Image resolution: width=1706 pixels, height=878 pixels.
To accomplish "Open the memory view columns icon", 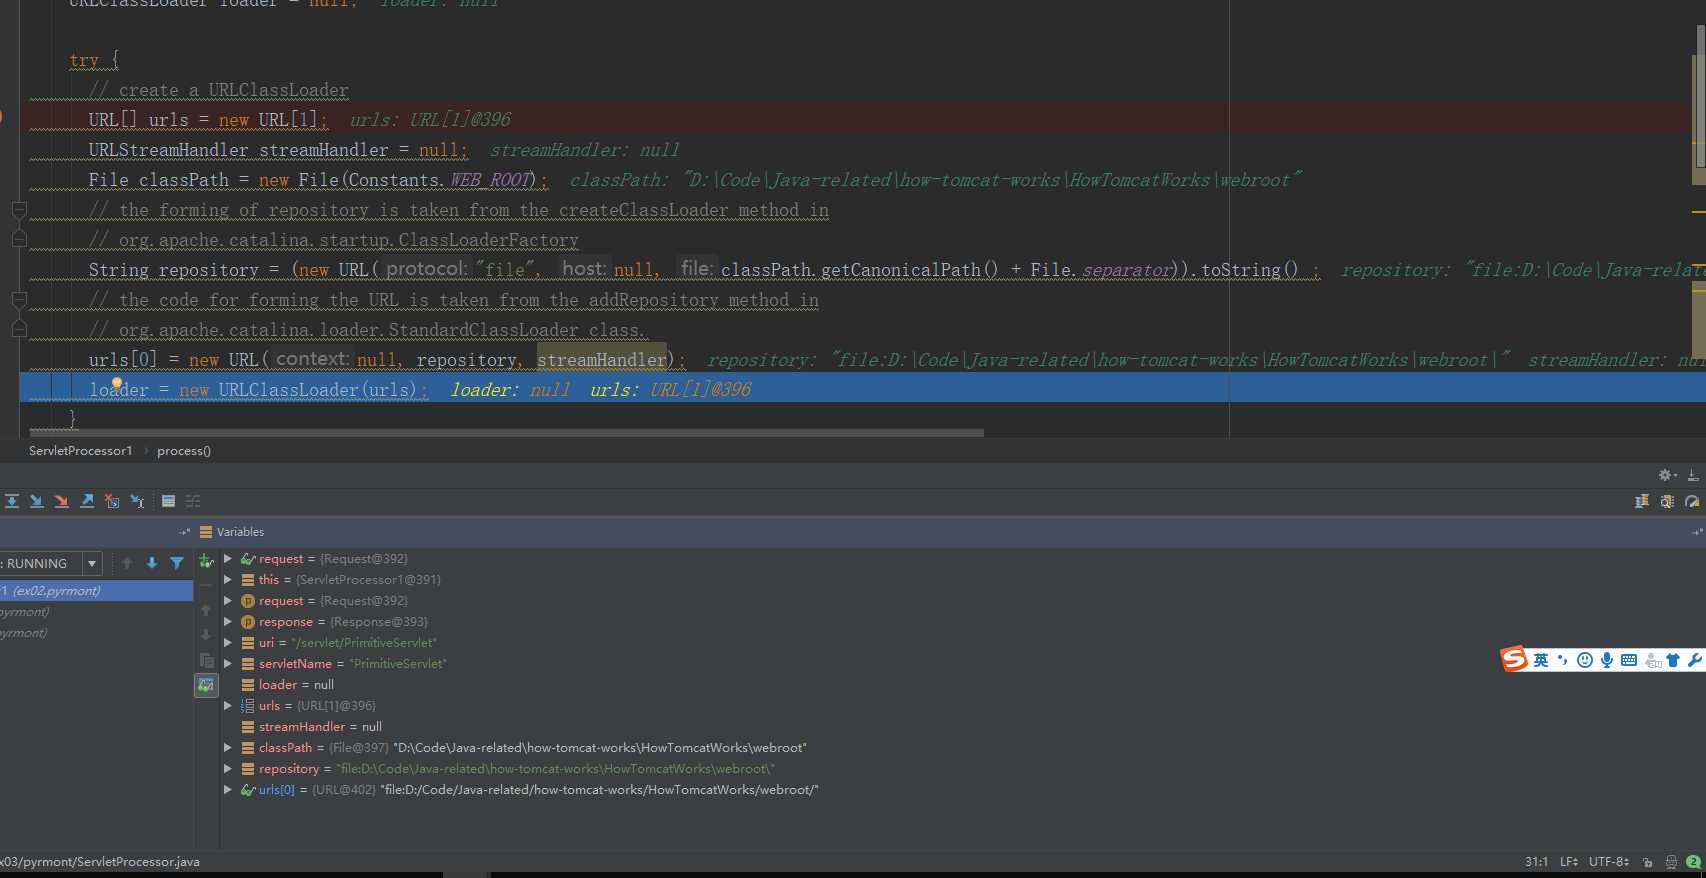I will coord(1641,501).
